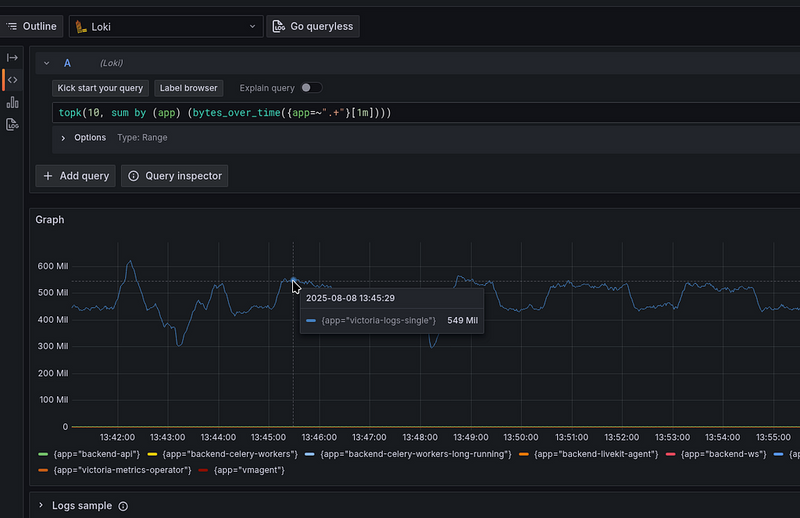
Task: Open the Loki data source dropdown
Action: (x=166, y=26)
